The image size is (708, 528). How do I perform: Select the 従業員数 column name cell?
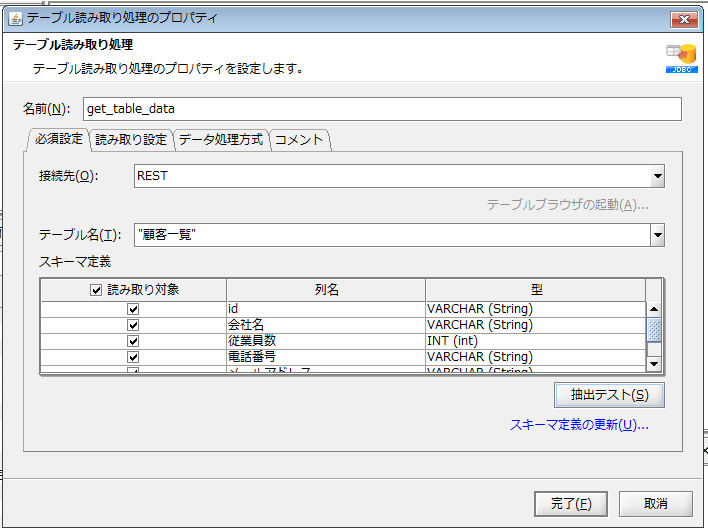(326, 341)
